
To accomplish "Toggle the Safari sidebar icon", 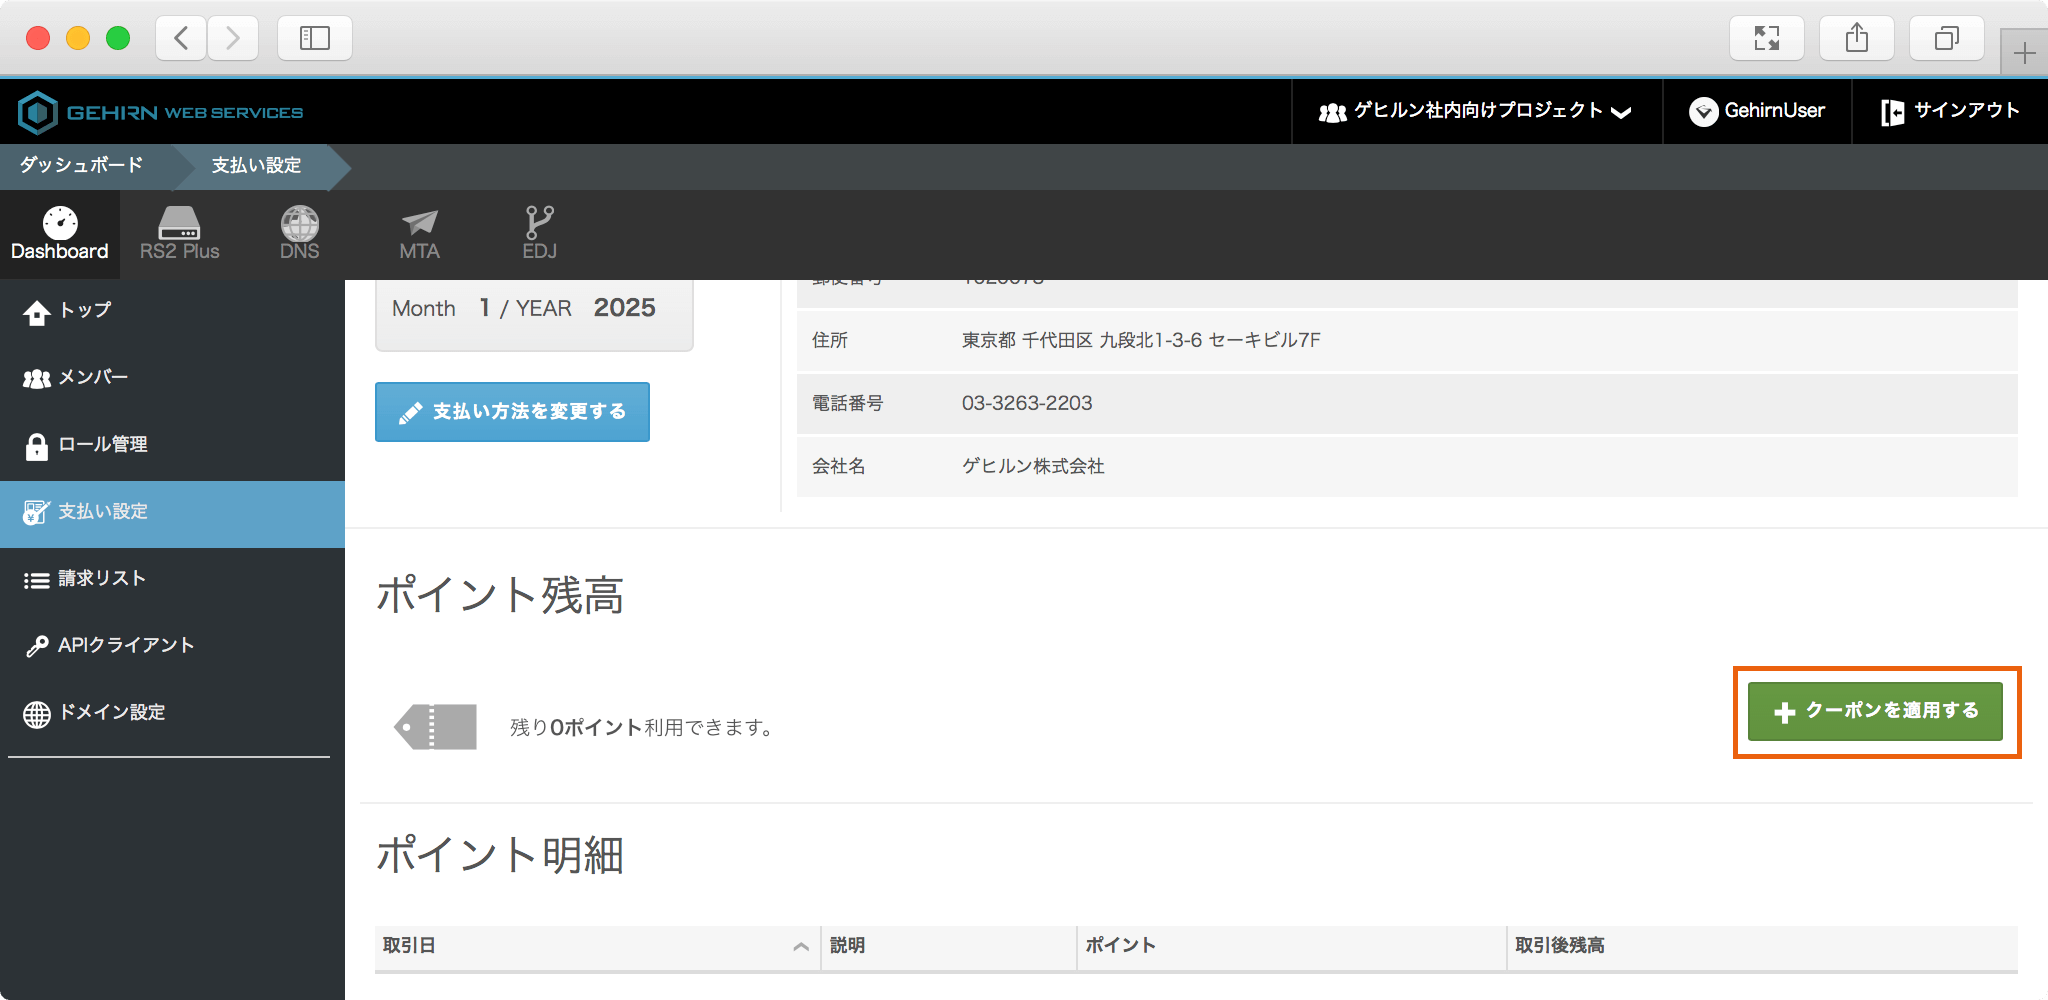I will click(x=314, y=39).
